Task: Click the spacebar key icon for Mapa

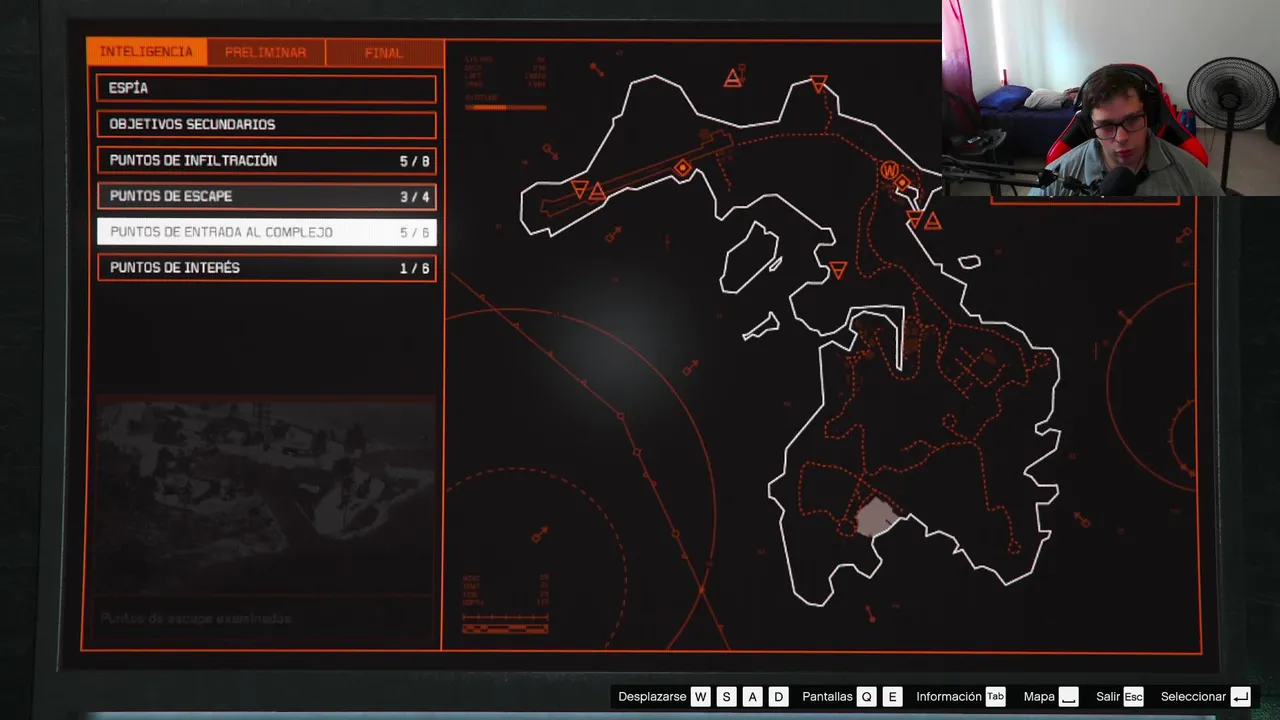Action: tap(1069, 697)
